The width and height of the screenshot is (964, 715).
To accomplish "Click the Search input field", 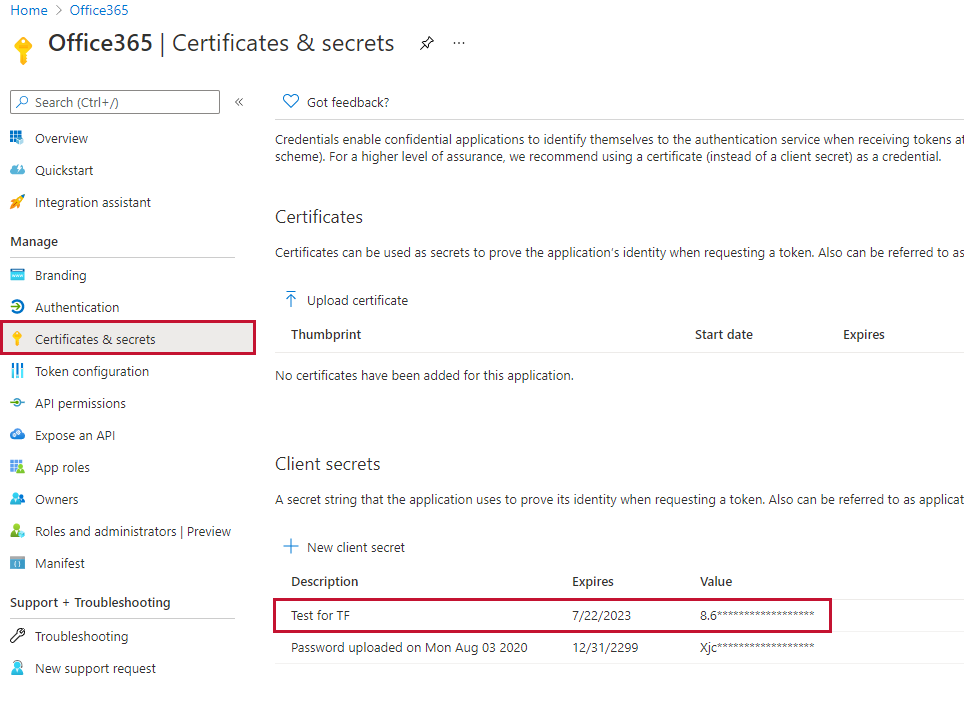I will point(115,102).
